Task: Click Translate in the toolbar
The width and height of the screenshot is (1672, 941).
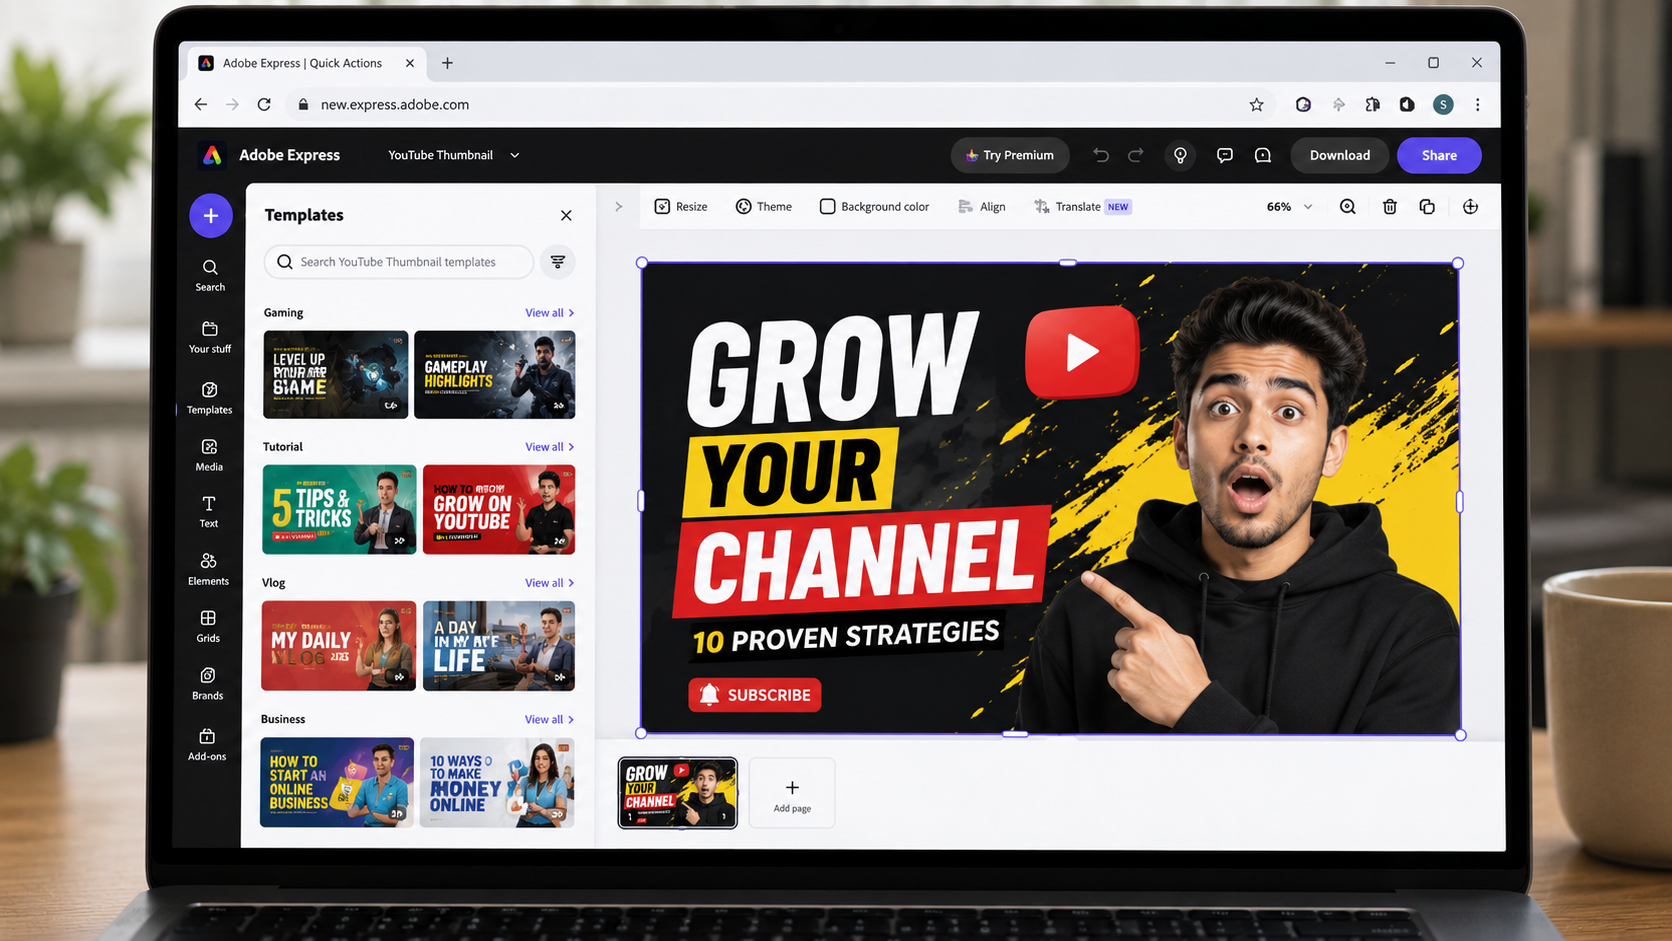Action: (x=1082, y=207)
